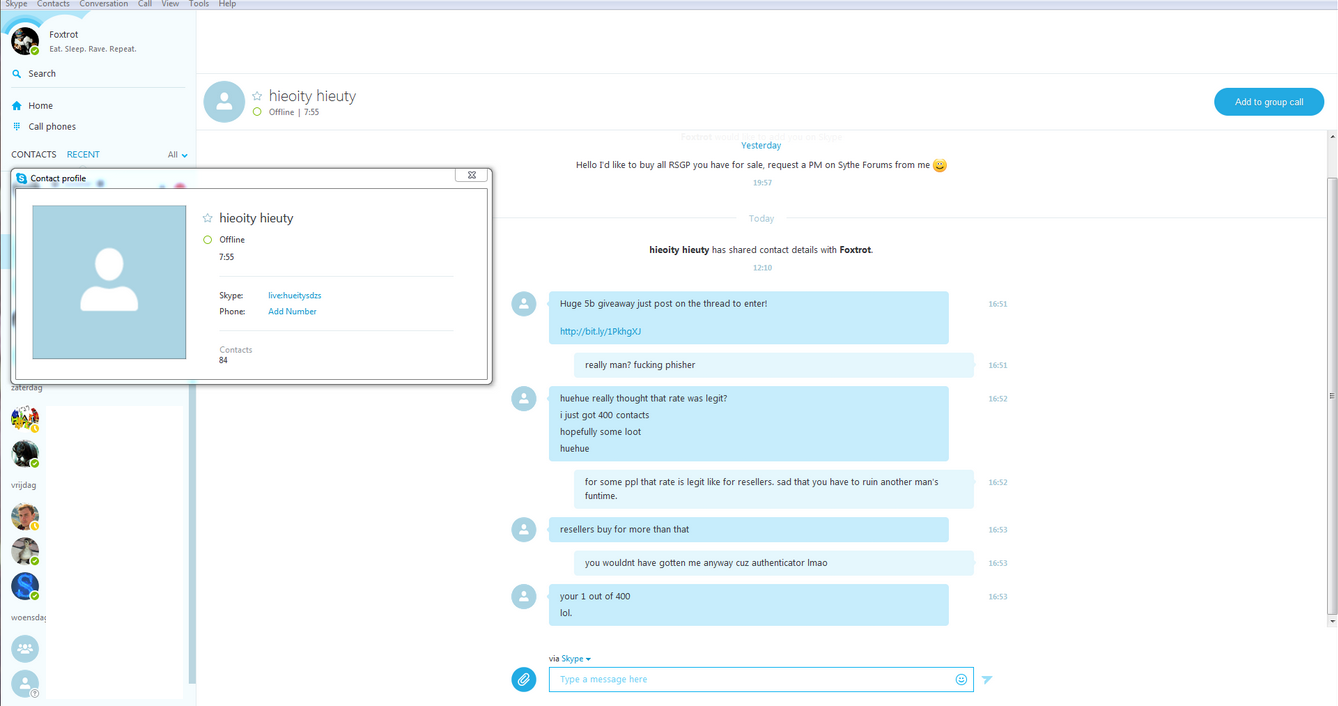Screen dimensions: 1338x706
Task: Open the Conversation menu
Action: tap(104, 4)
